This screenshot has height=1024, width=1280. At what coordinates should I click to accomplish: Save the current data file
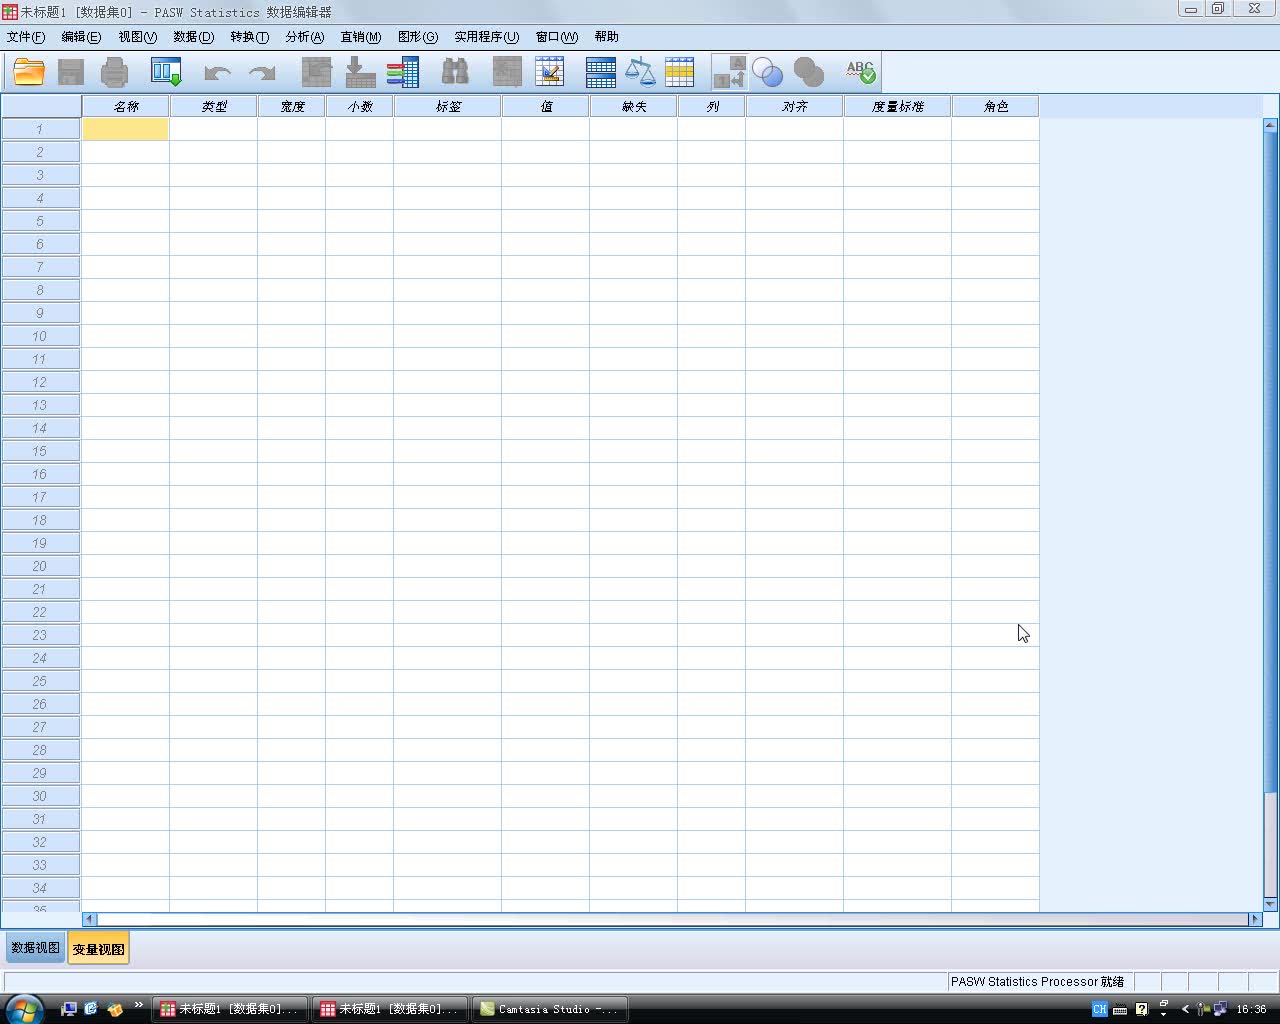click(x=70, y=71)
